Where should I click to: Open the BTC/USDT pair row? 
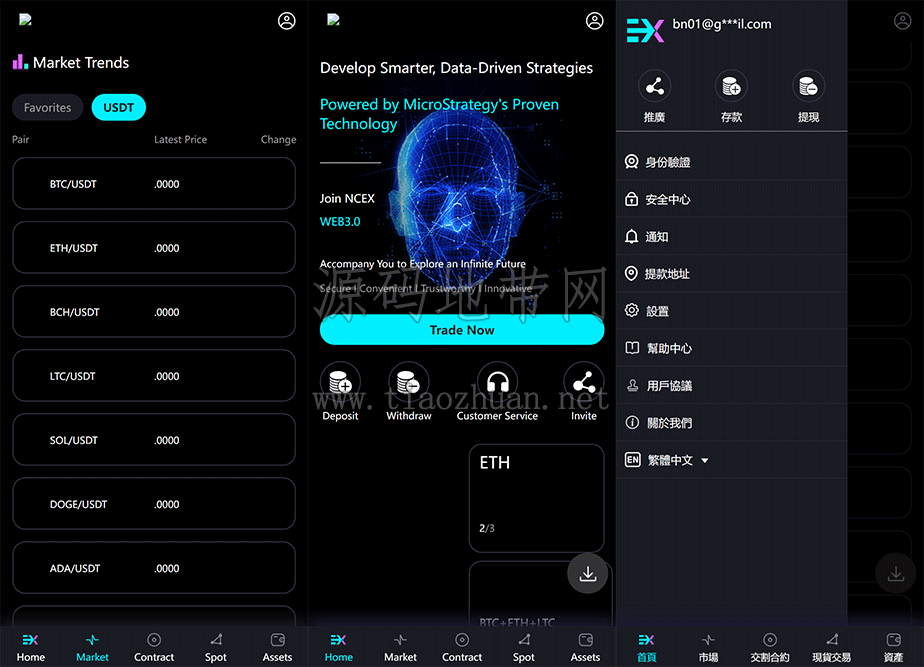(x=154, y=184)
